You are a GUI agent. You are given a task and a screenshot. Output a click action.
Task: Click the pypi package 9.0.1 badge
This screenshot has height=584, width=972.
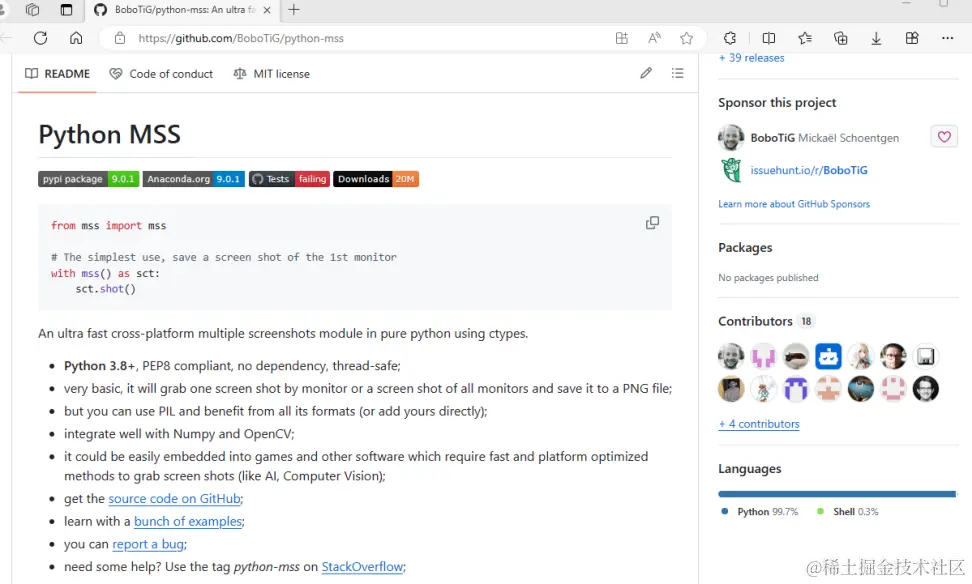[x=89, y=179]
